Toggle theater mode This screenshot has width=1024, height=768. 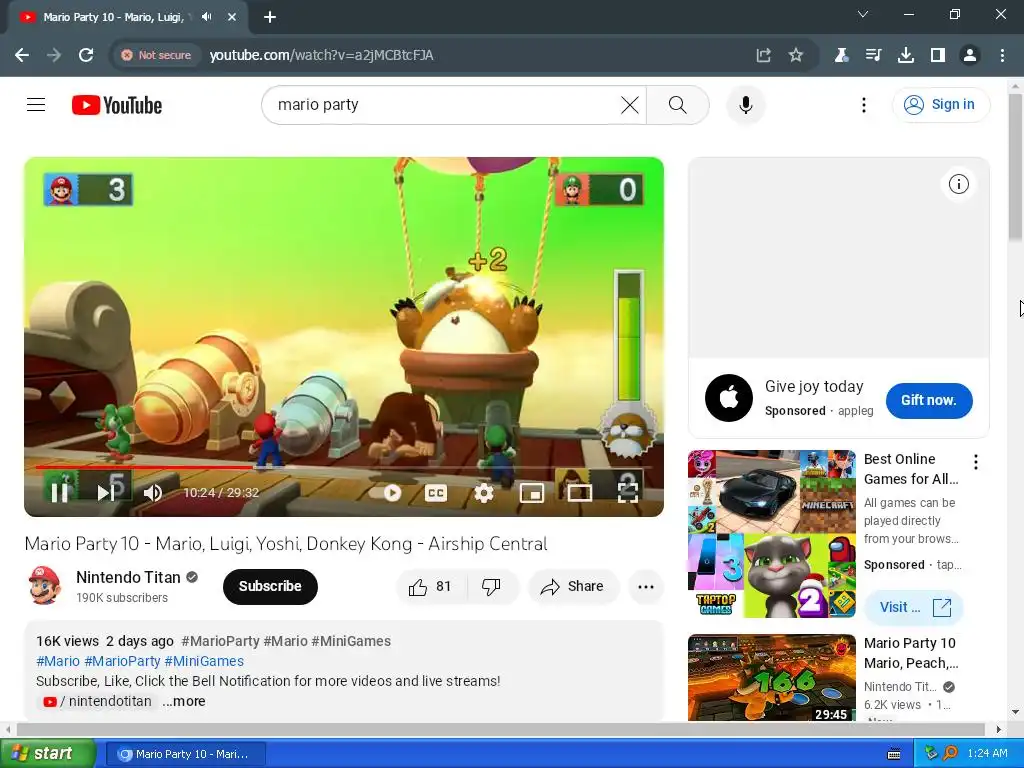point(579,492)
